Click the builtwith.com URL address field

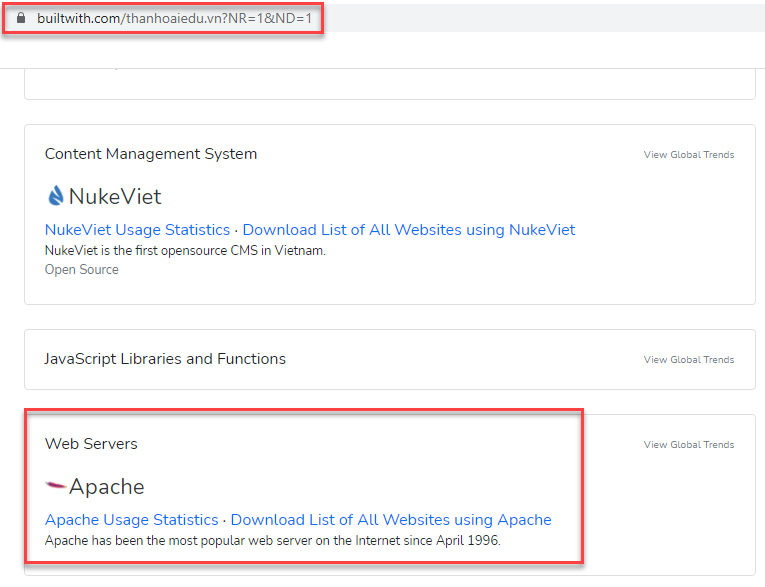(174, 19)
